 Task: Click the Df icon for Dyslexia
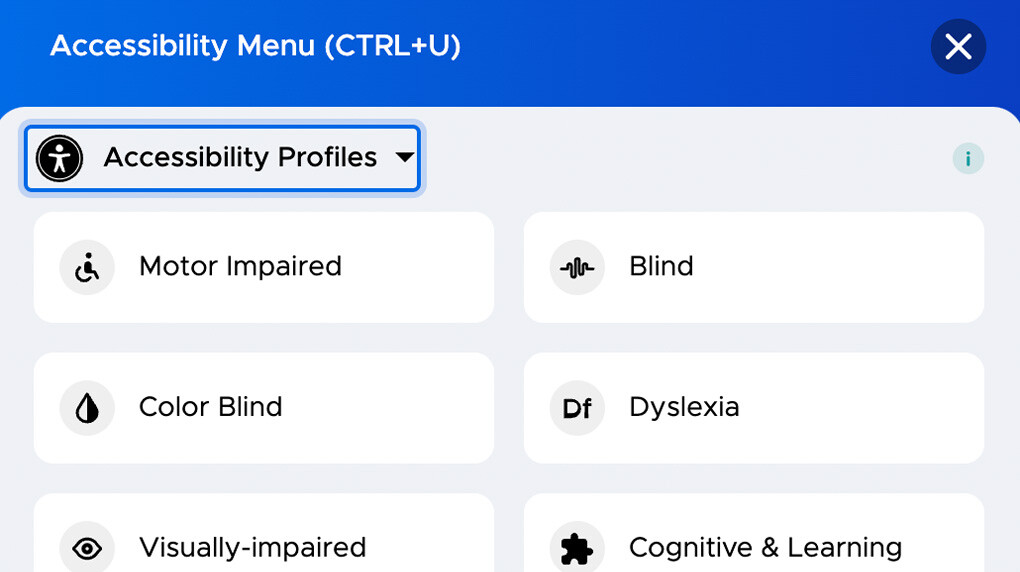(577, 408)
